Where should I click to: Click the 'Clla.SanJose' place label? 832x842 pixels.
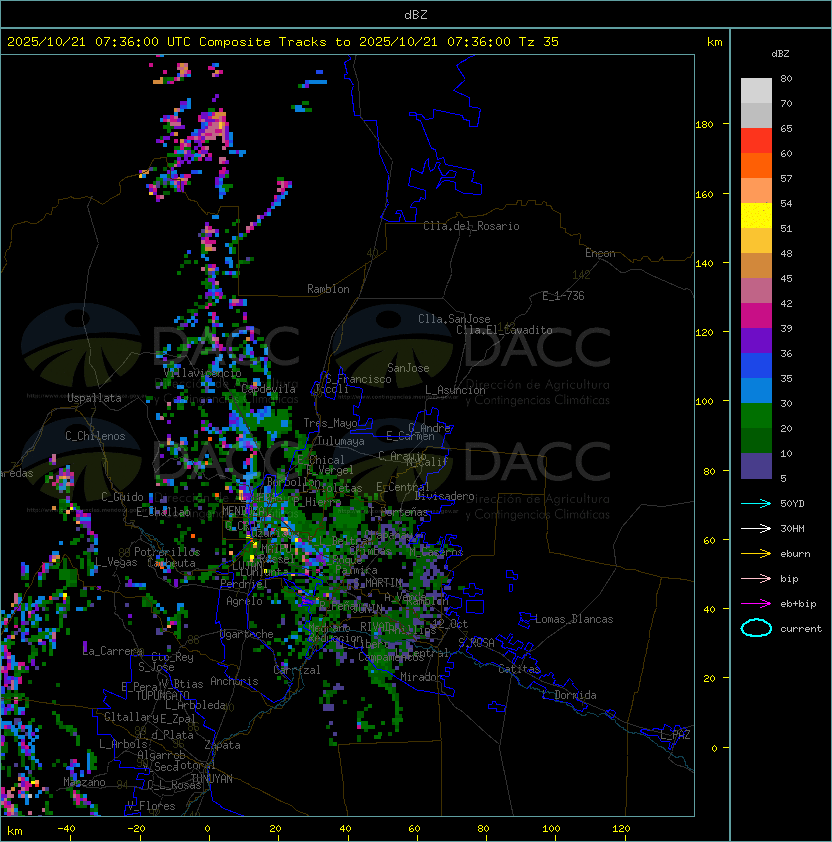click(454, 319)
